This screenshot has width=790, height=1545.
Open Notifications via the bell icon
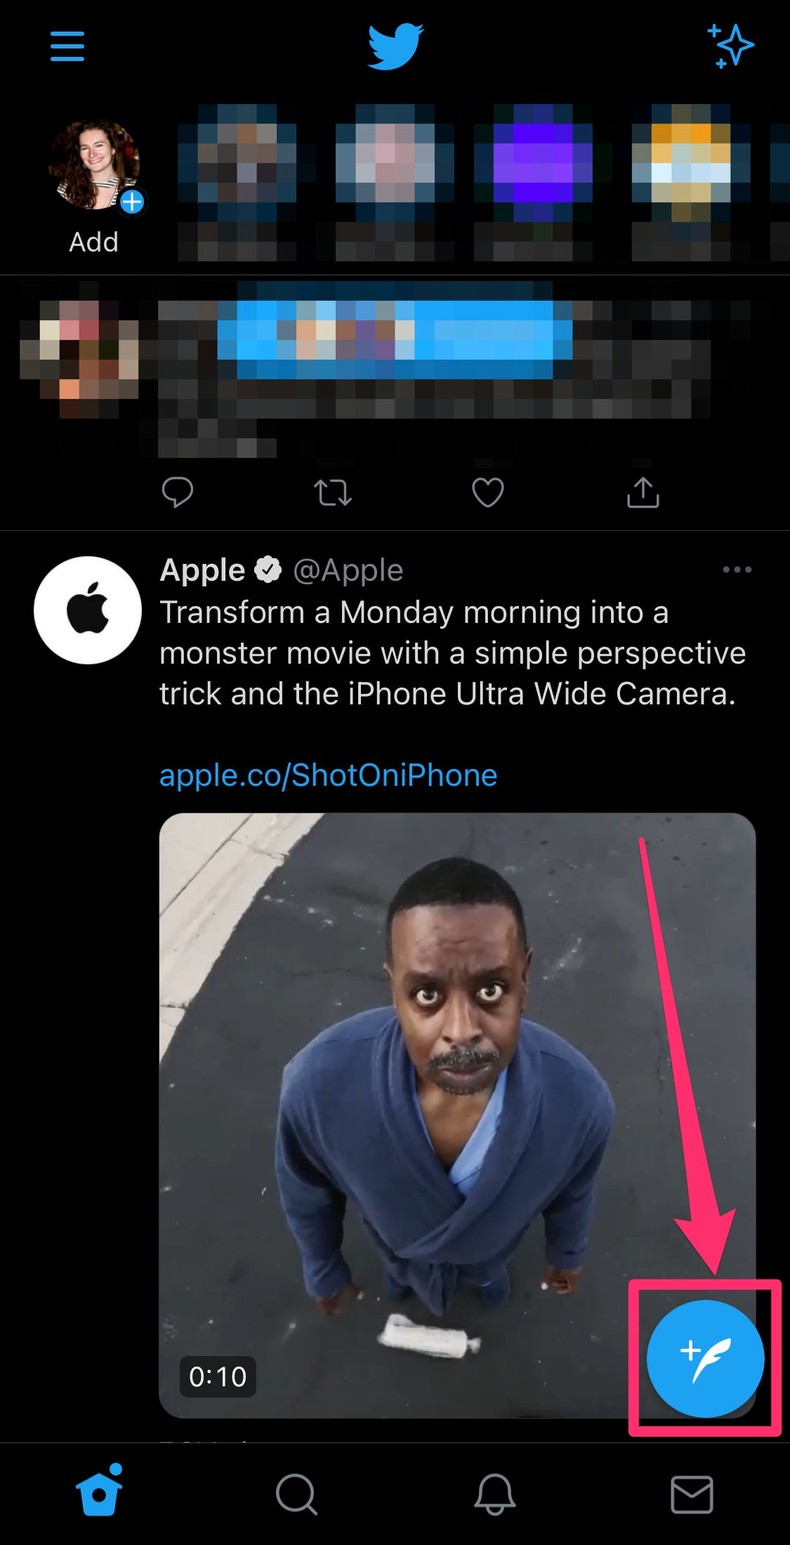pyautogui.click(x=493, y=1492)
